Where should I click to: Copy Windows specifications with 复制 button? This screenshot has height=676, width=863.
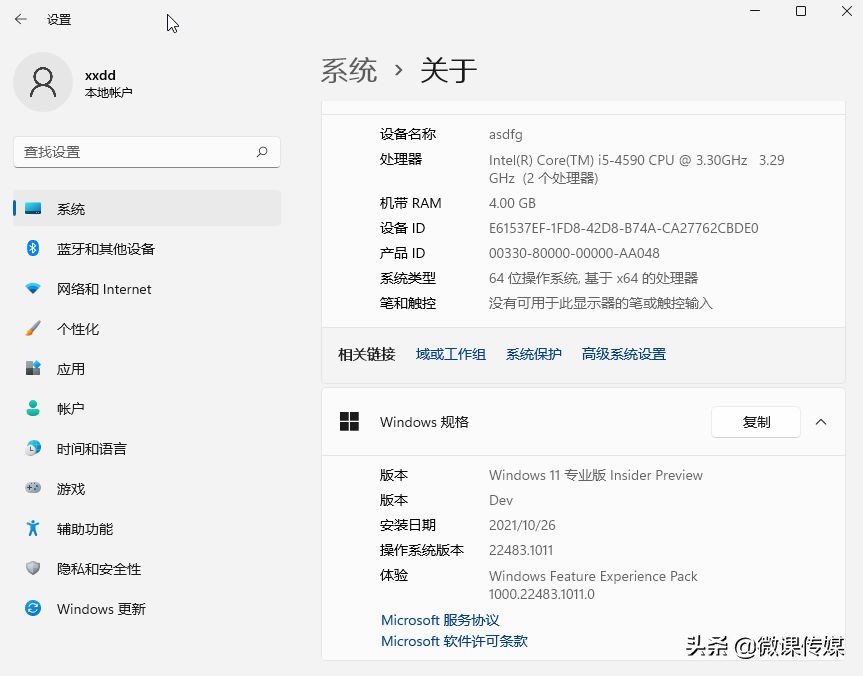(x=755, y=422)
